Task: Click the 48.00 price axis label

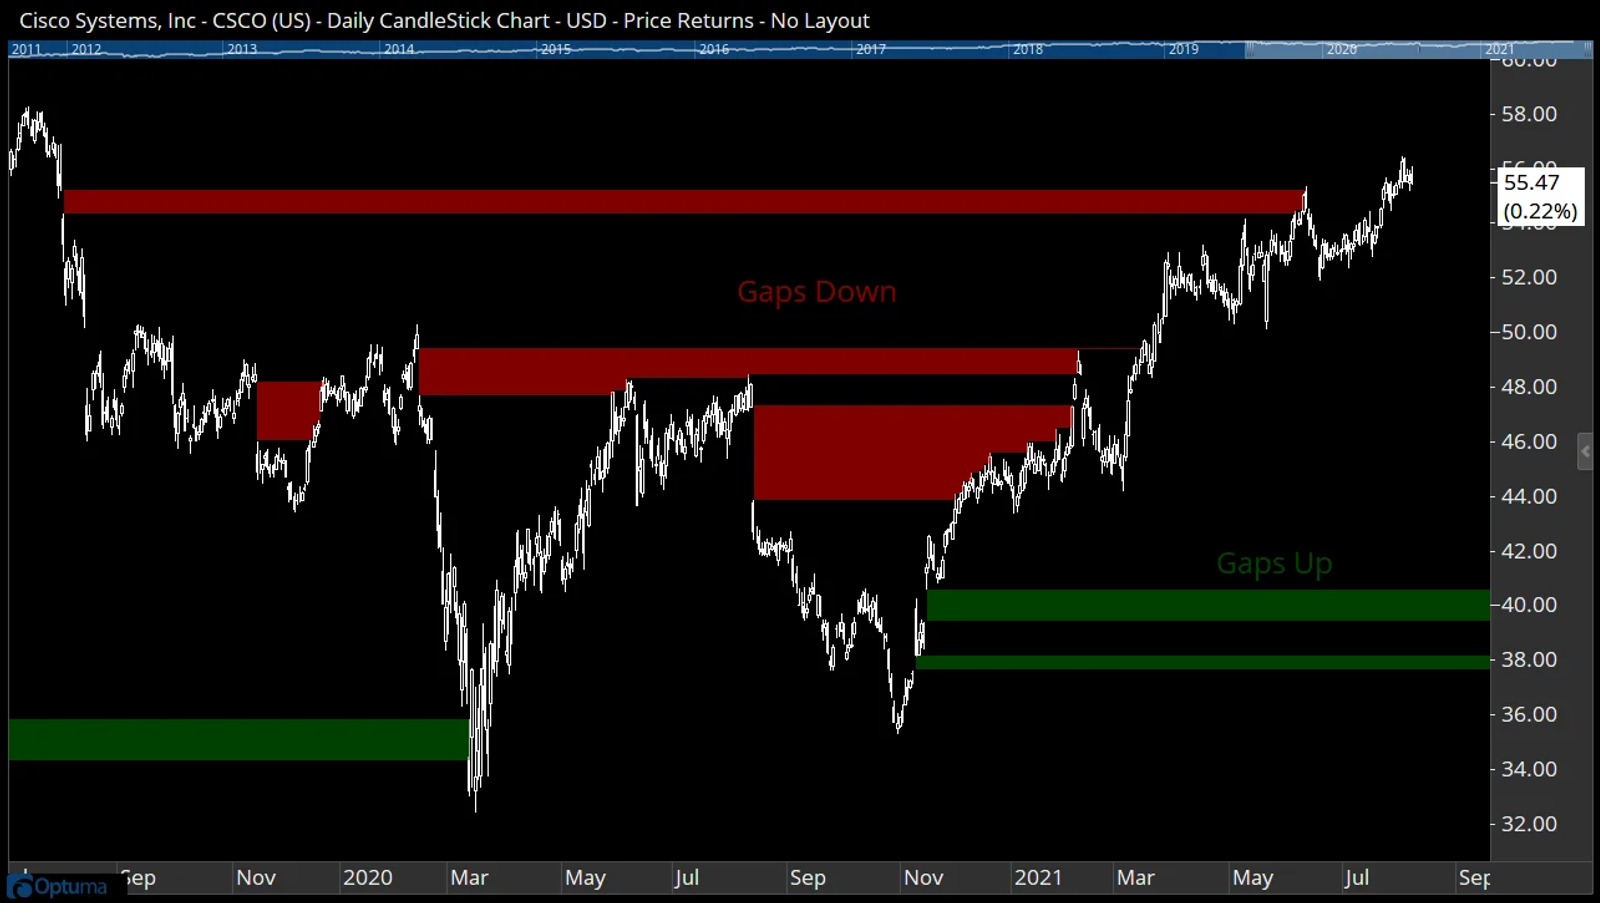Action: coord(1529,387)
